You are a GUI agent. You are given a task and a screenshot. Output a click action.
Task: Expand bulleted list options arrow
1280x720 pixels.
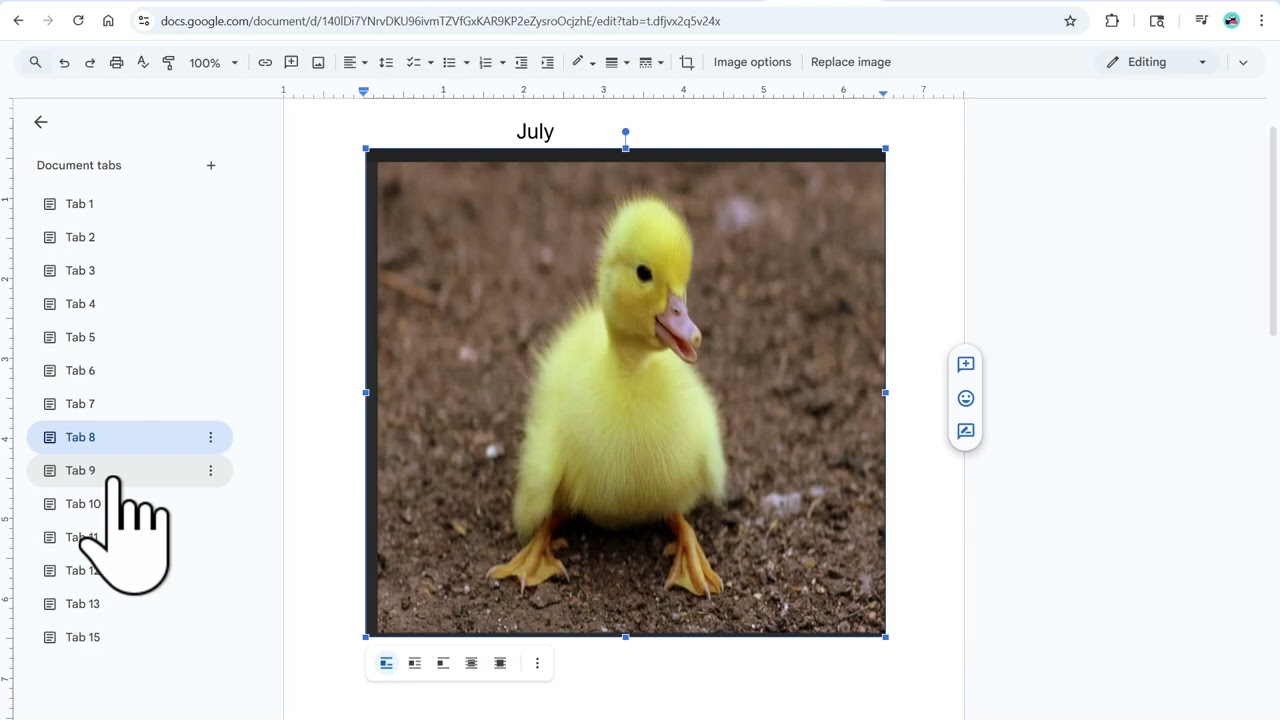(466, 62)
